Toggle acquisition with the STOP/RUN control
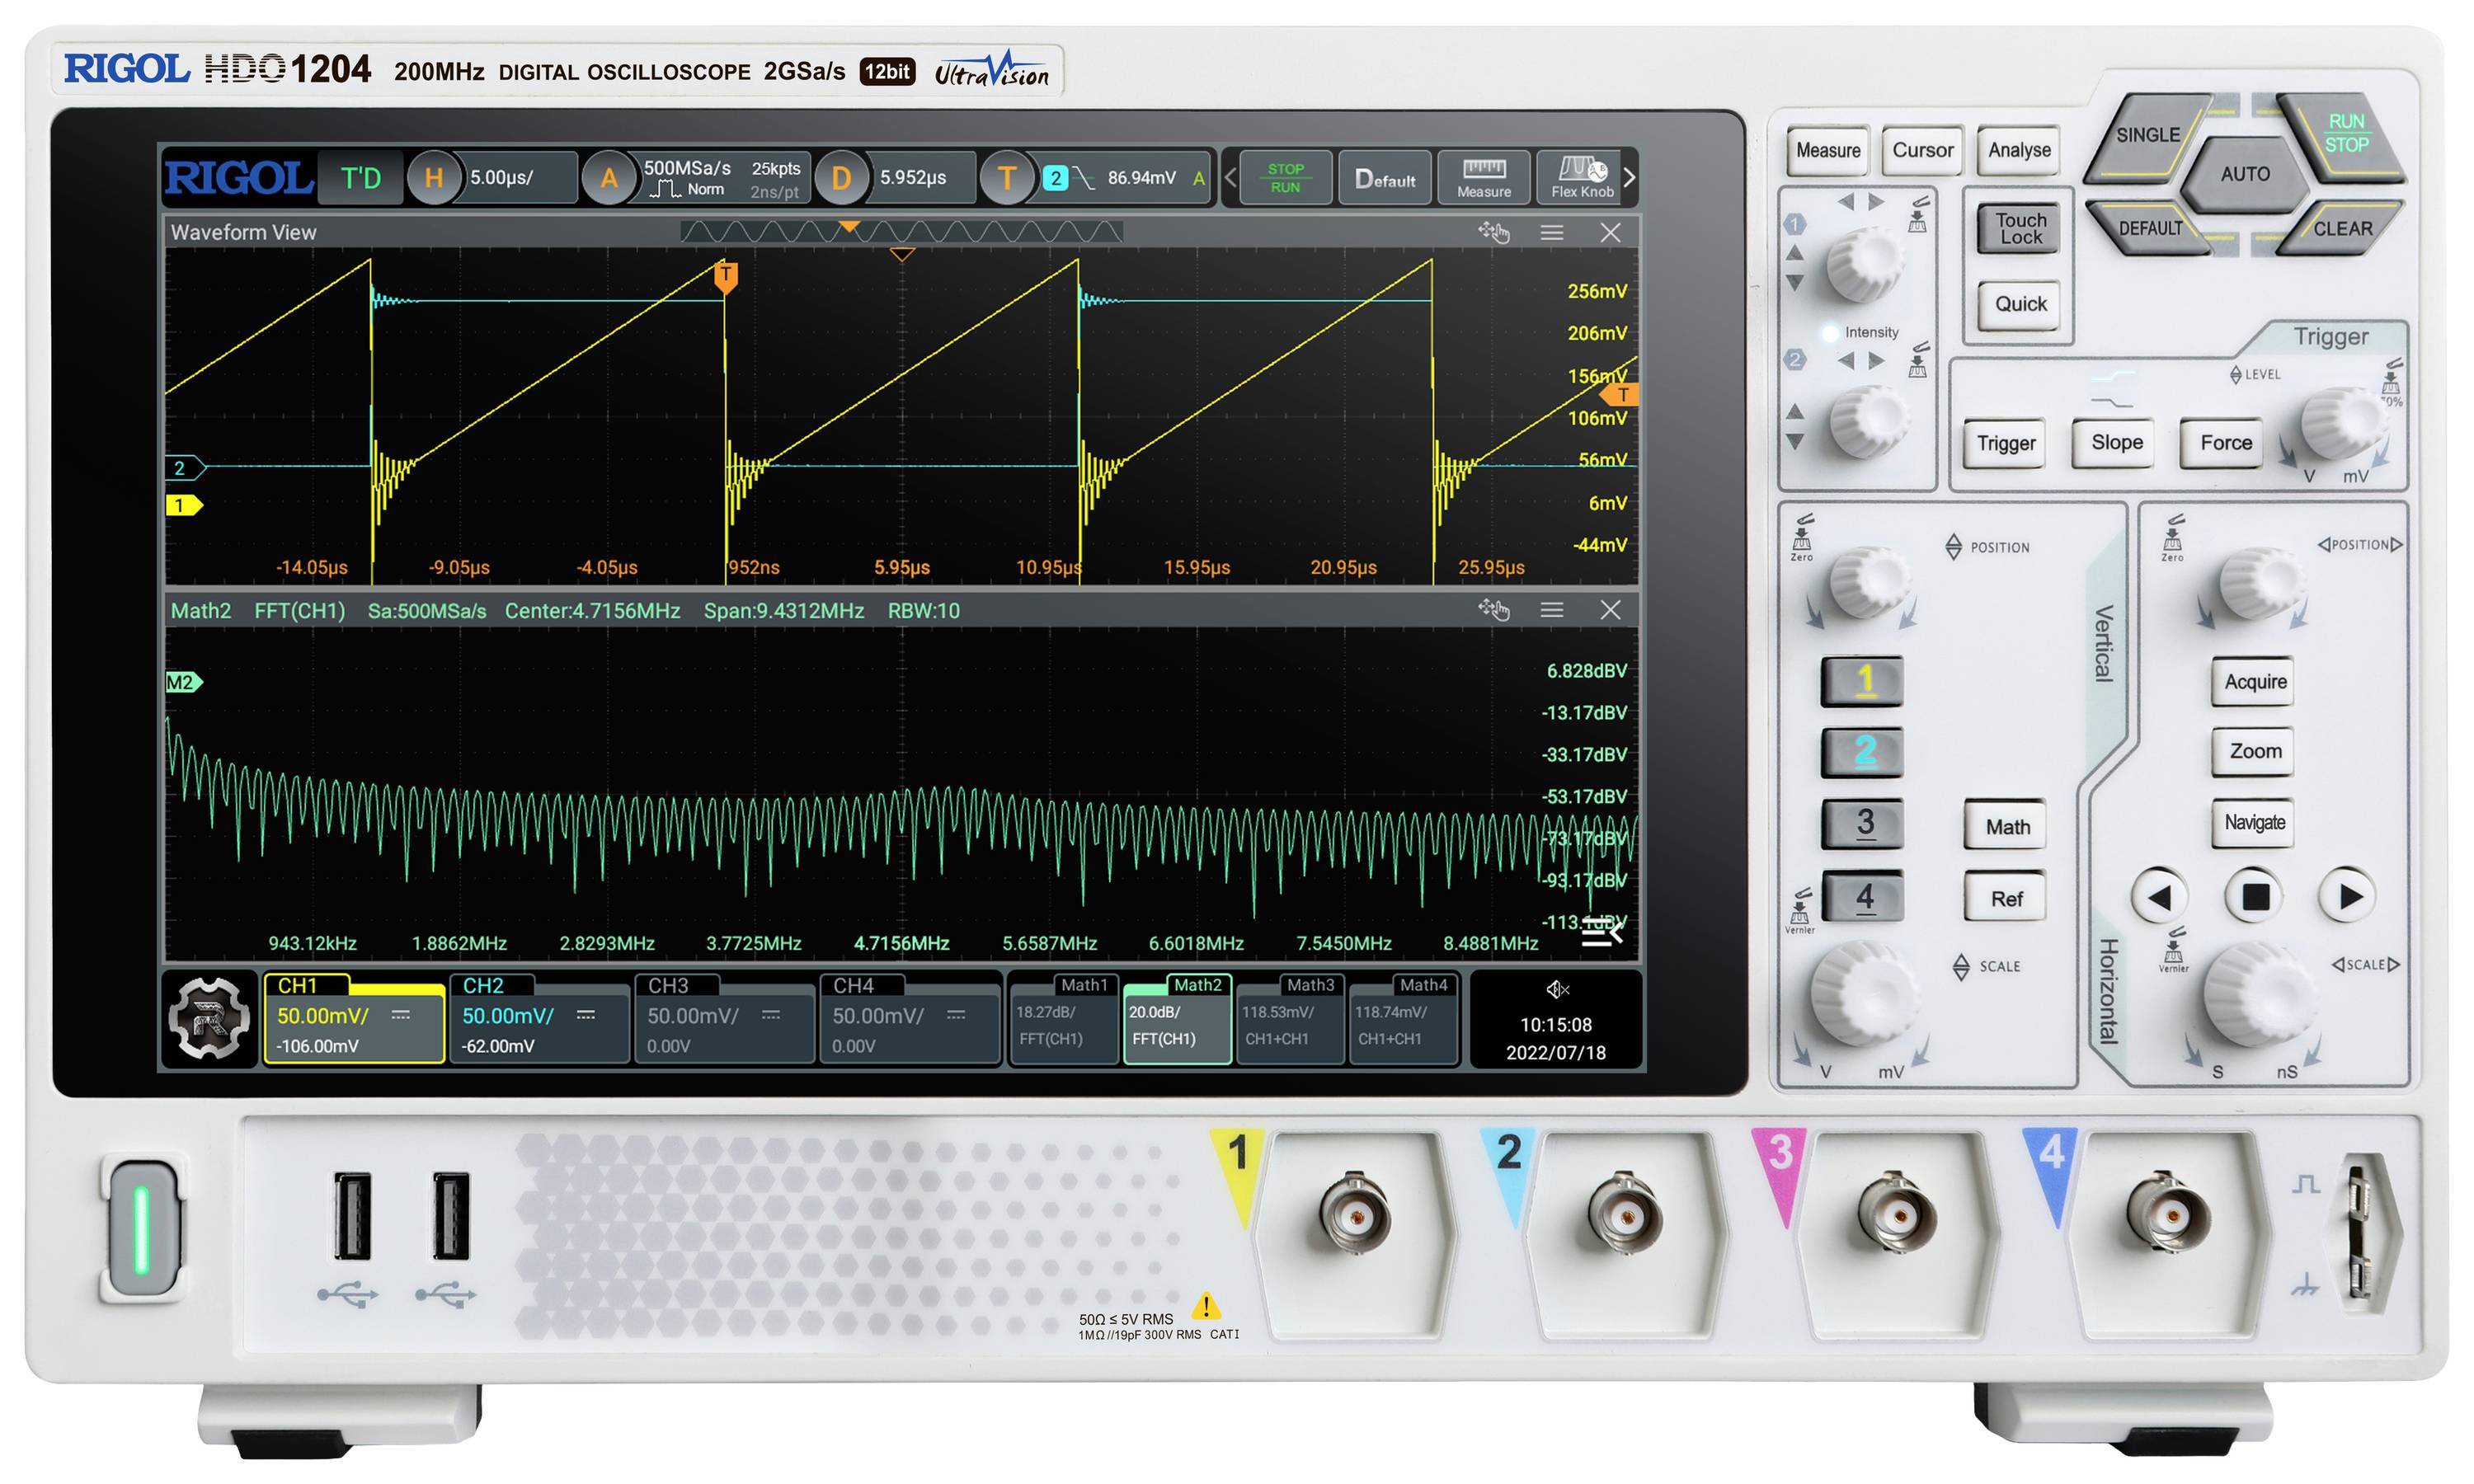2474x1484 pixels. [x=1286, y=178]
